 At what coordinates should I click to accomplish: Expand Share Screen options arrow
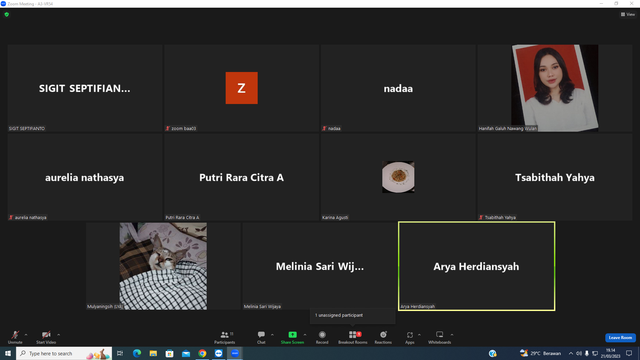305,335
